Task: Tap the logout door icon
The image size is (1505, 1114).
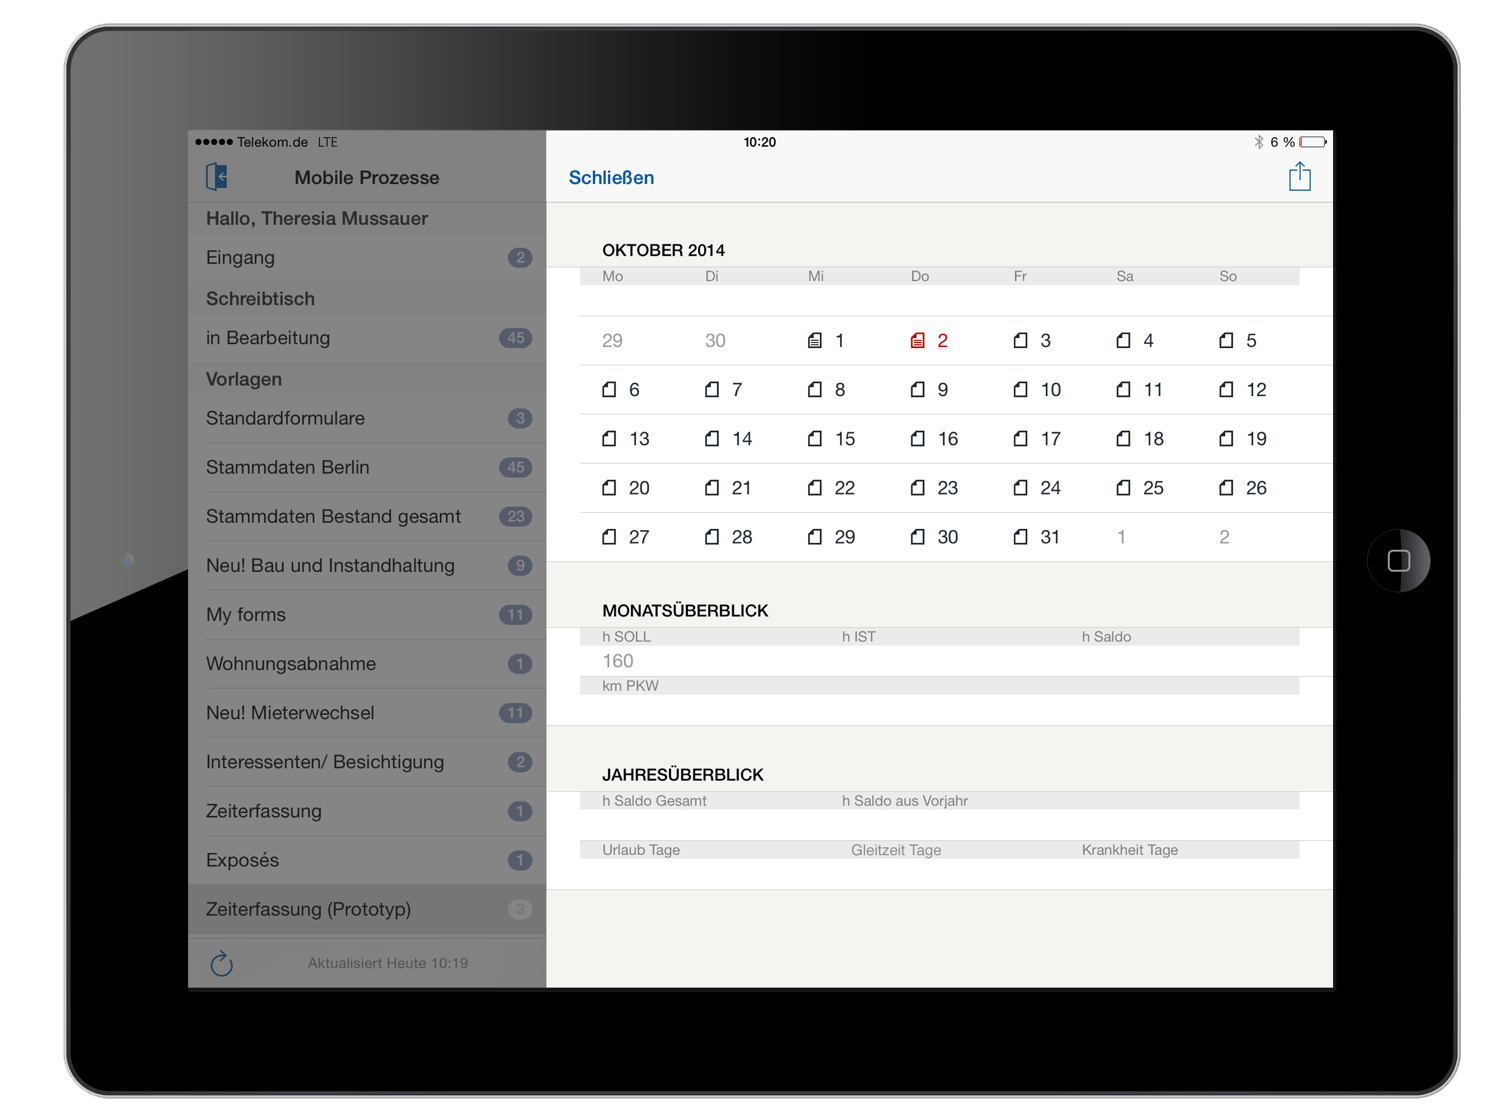Action: pyautogui.click(x=217, y=177)
